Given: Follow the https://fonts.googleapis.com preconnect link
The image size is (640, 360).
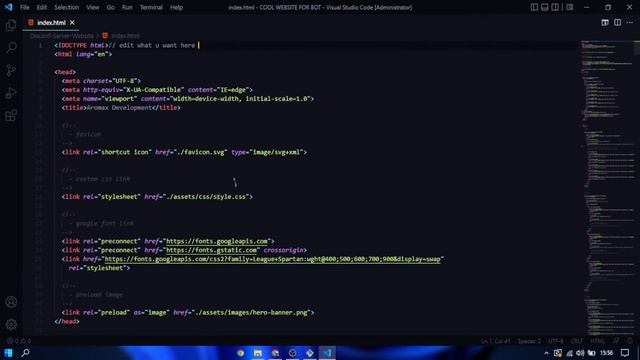Looking at the screenshot, I should (217, 241).
